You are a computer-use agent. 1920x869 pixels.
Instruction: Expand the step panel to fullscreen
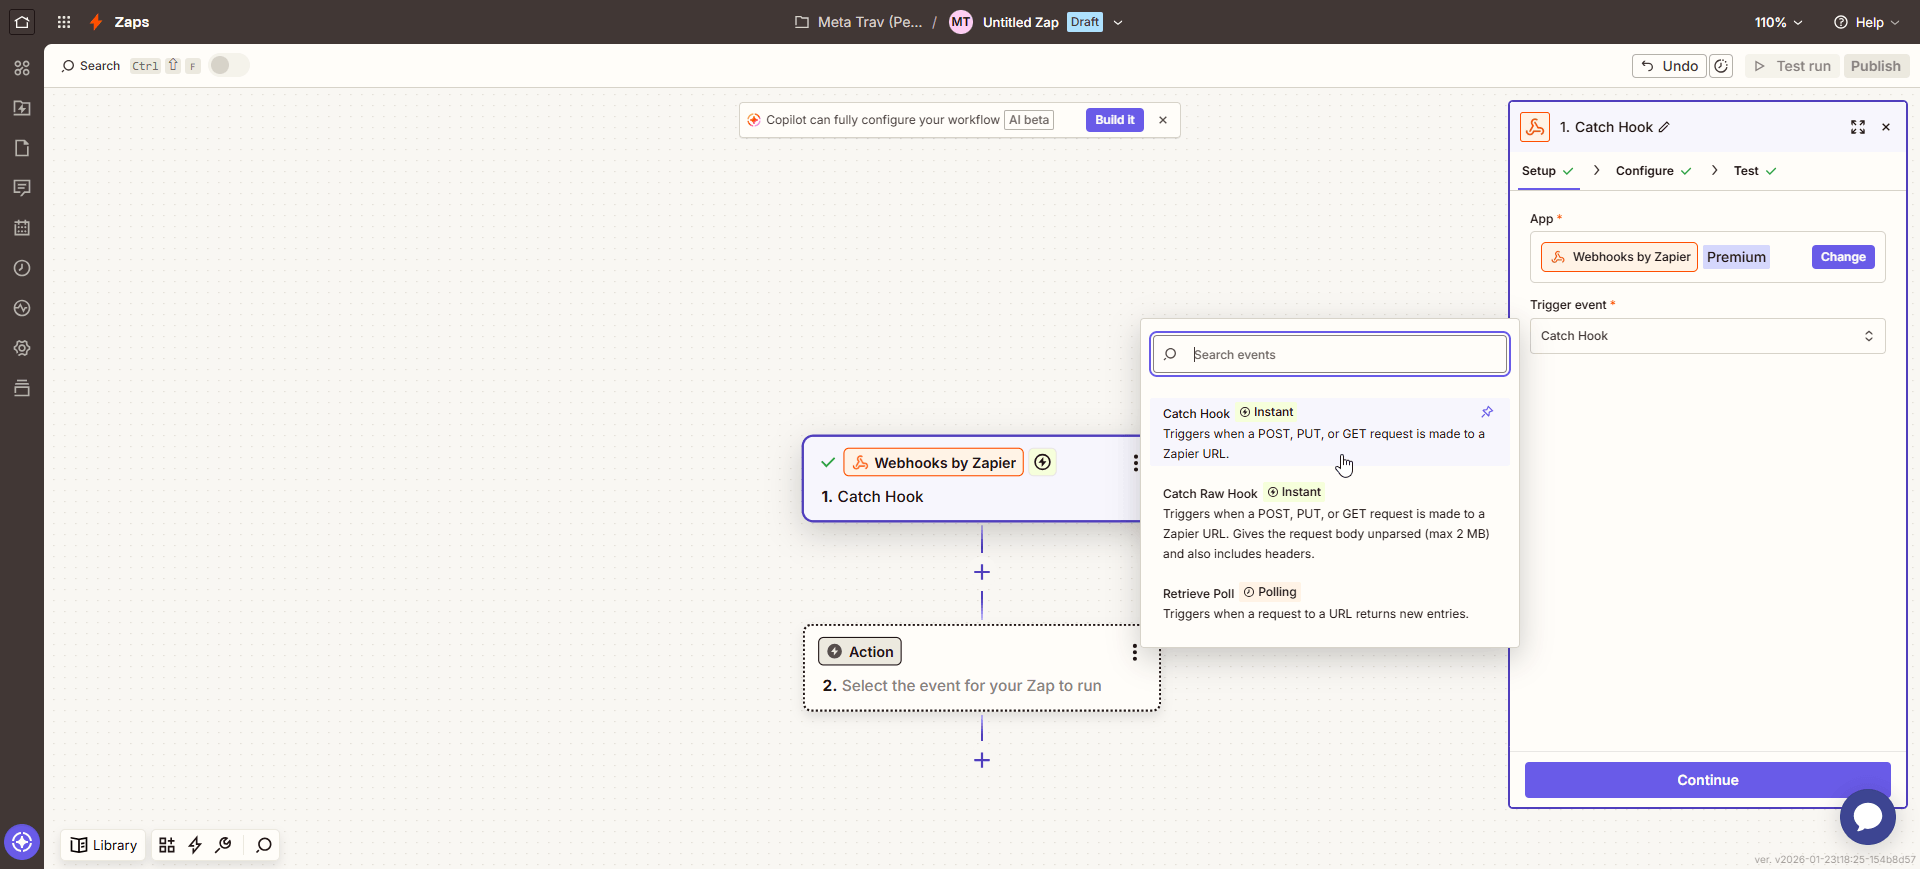click(x=1858, y=127)
